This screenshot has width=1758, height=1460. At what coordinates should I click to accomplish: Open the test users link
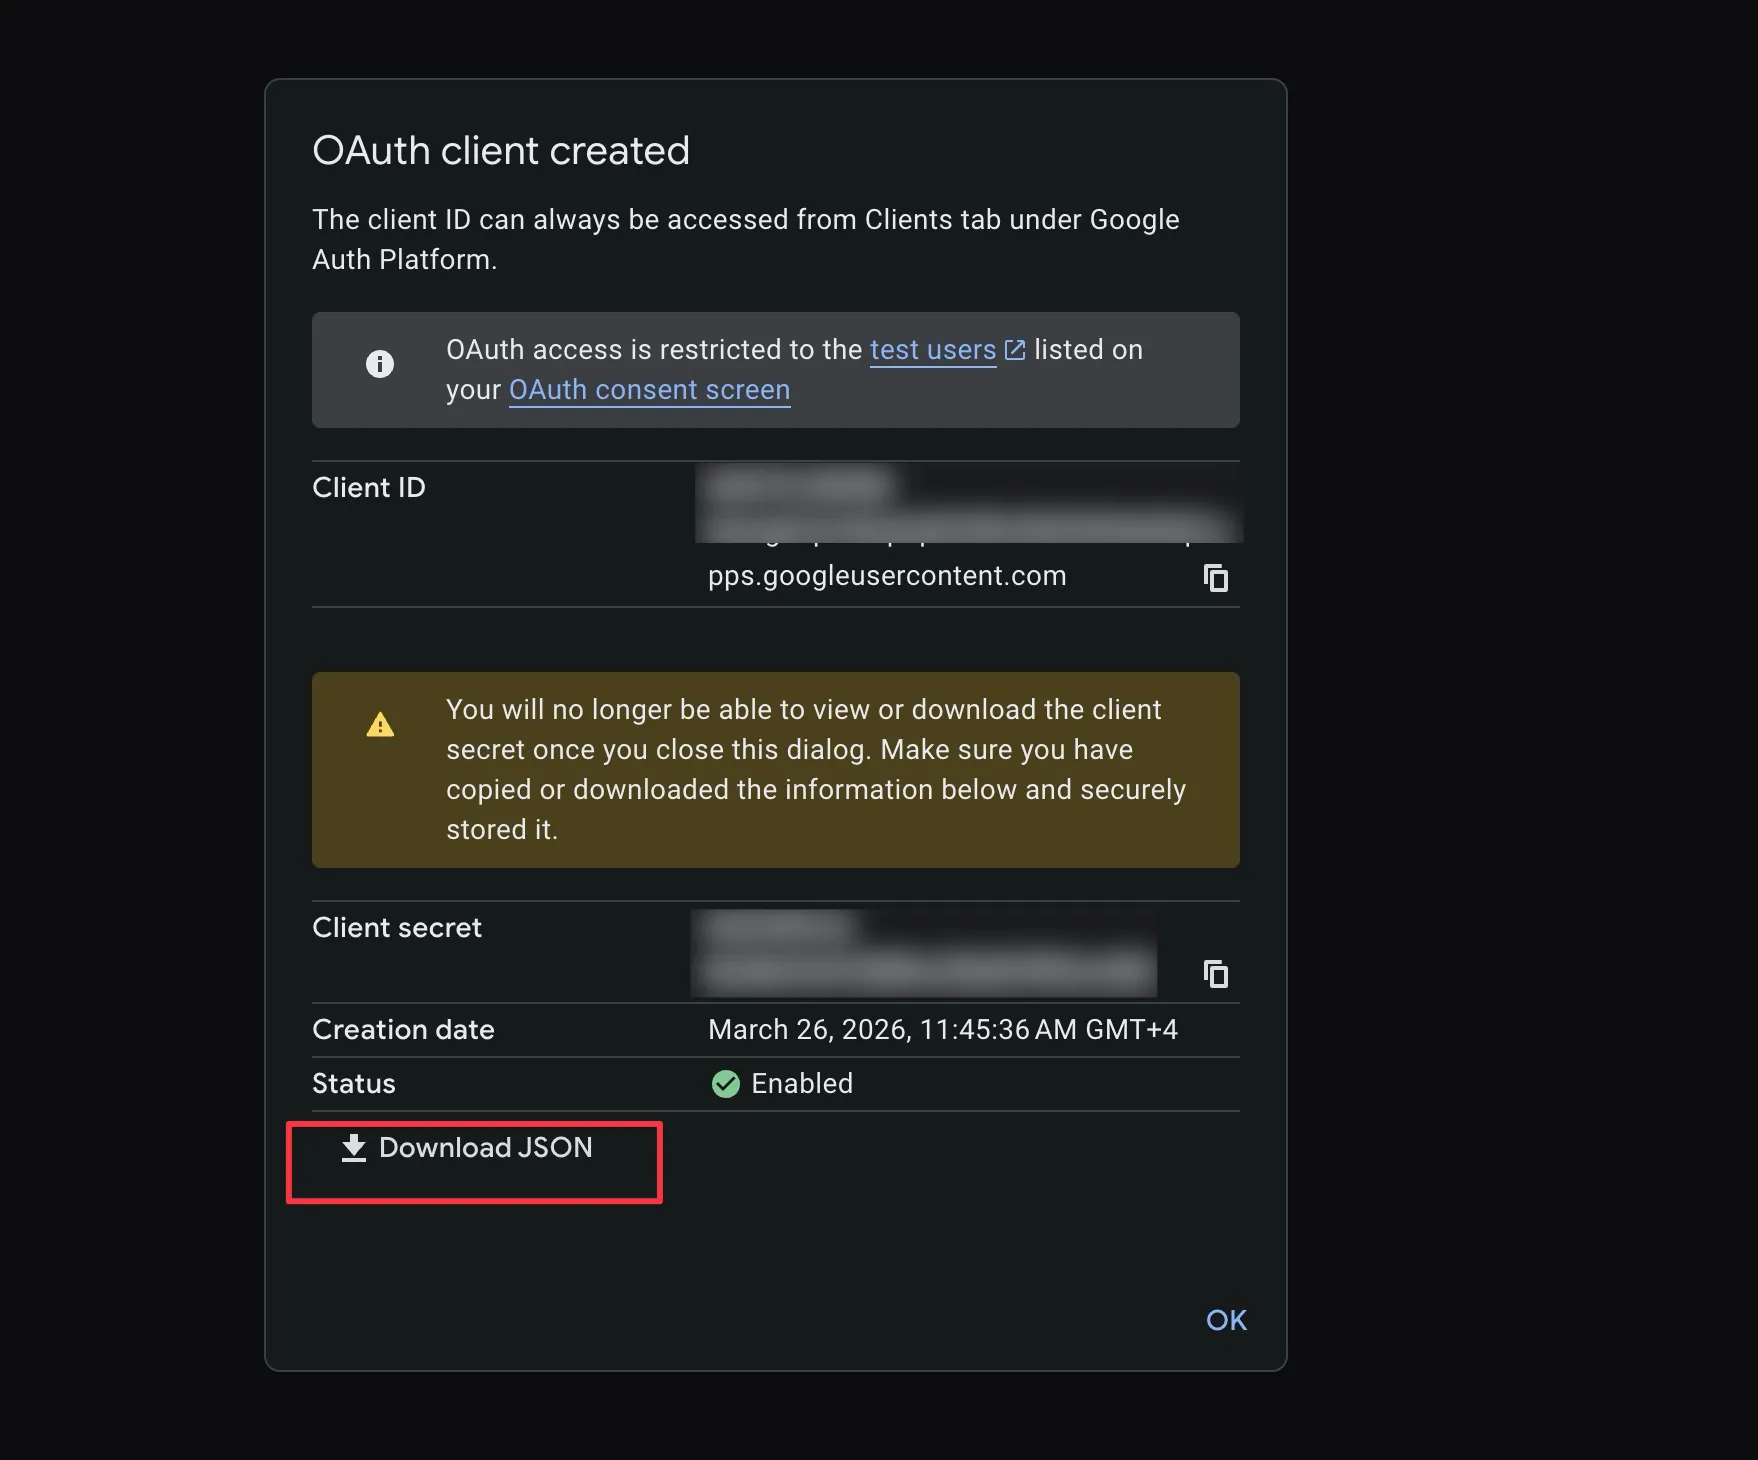(x=932, y=350)
